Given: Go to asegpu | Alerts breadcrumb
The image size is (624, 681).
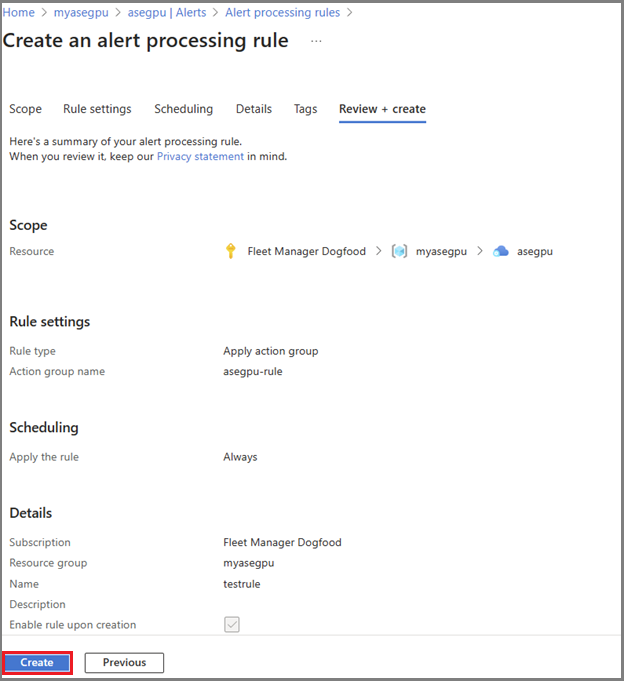Looking at the screenshot, I should click(x=167, y=13).
